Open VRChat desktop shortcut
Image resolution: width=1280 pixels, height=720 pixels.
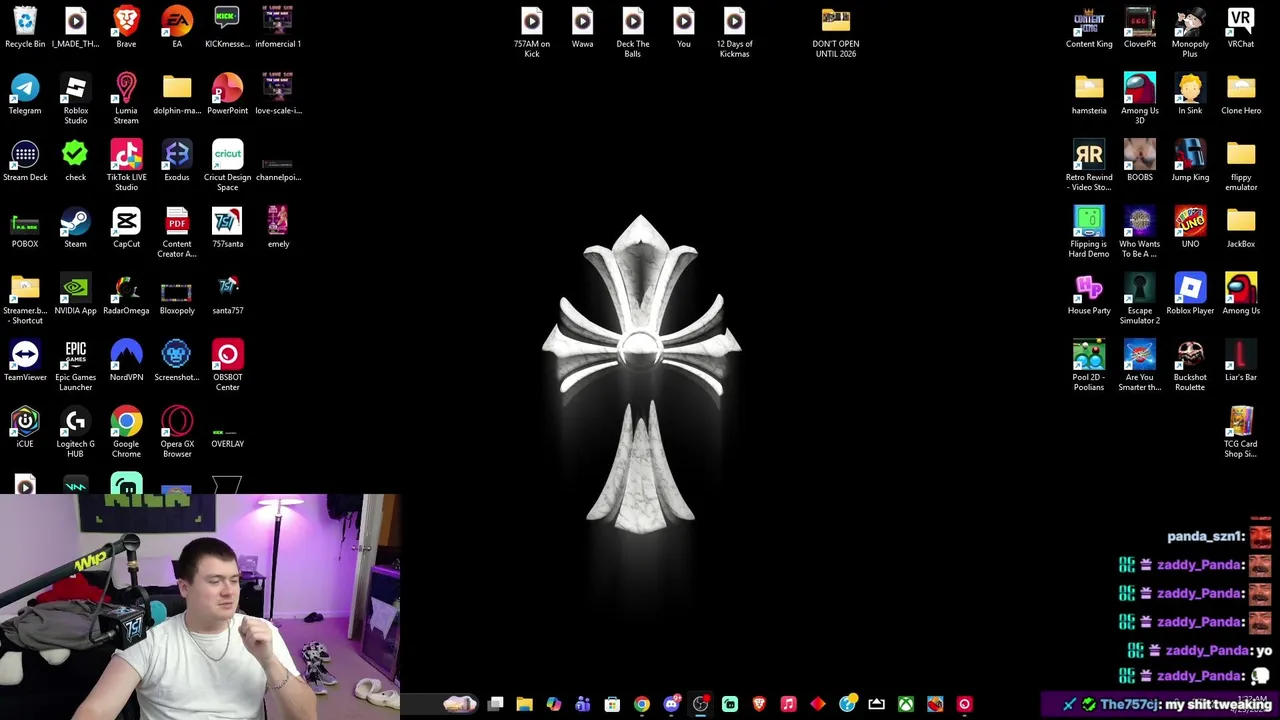point(1241,27)
